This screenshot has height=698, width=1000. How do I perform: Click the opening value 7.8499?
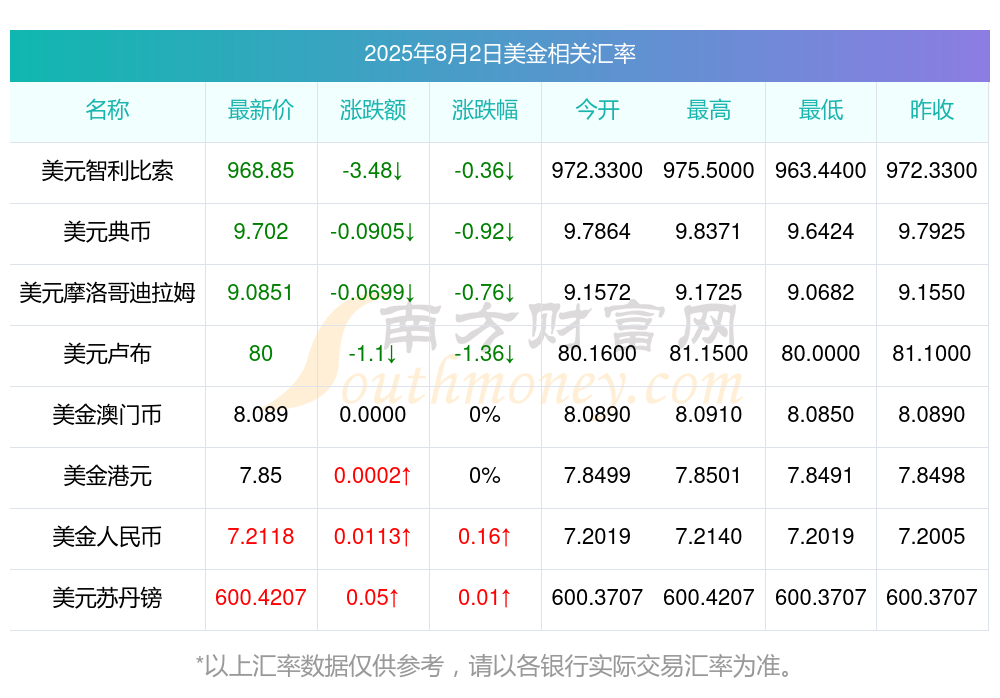[597, 475]
